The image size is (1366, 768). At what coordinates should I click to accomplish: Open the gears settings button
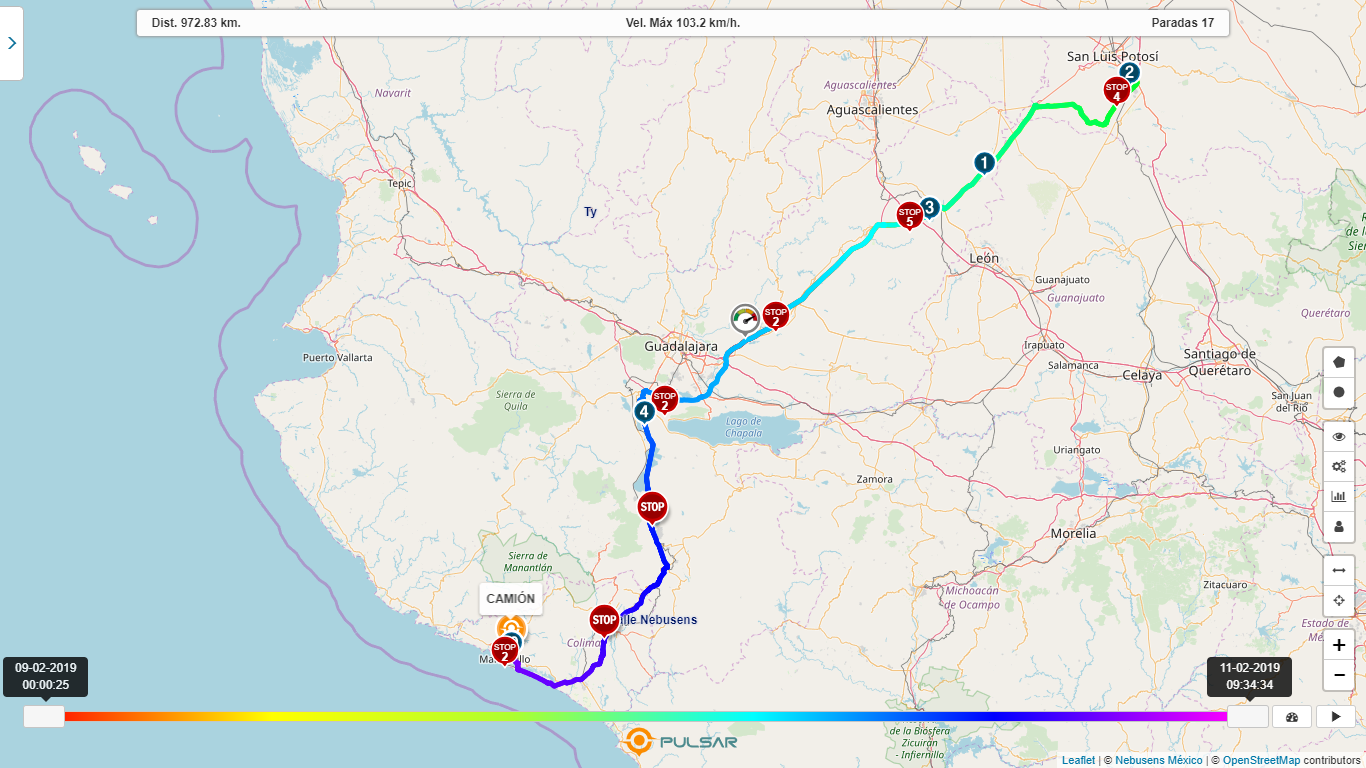(x=1339, y=466)
